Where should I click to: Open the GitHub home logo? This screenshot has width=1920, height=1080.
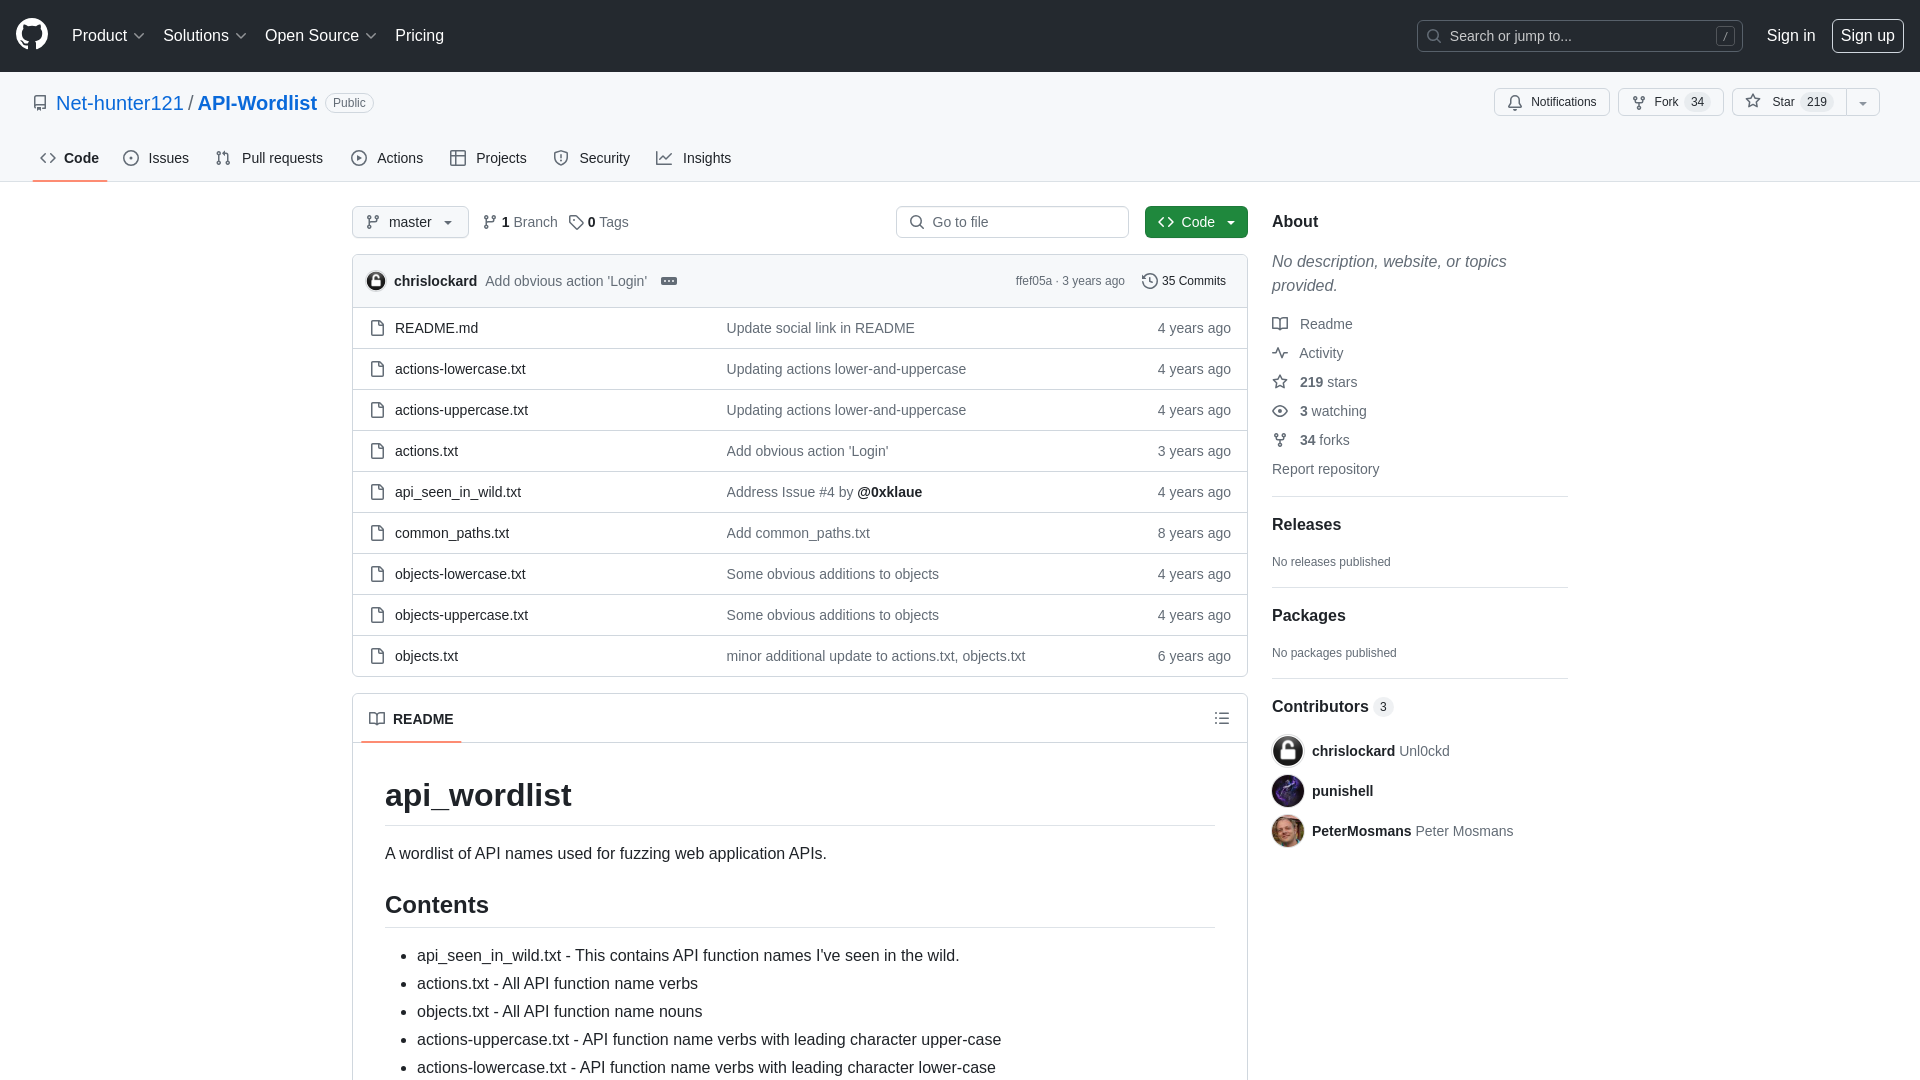[32, 34]
